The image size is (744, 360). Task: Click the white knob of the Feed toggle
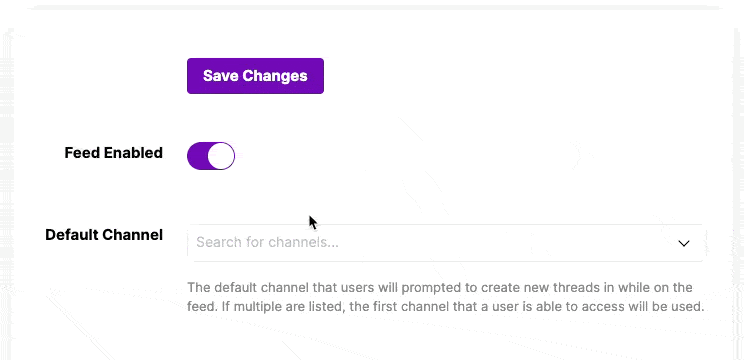click(221, 156)
